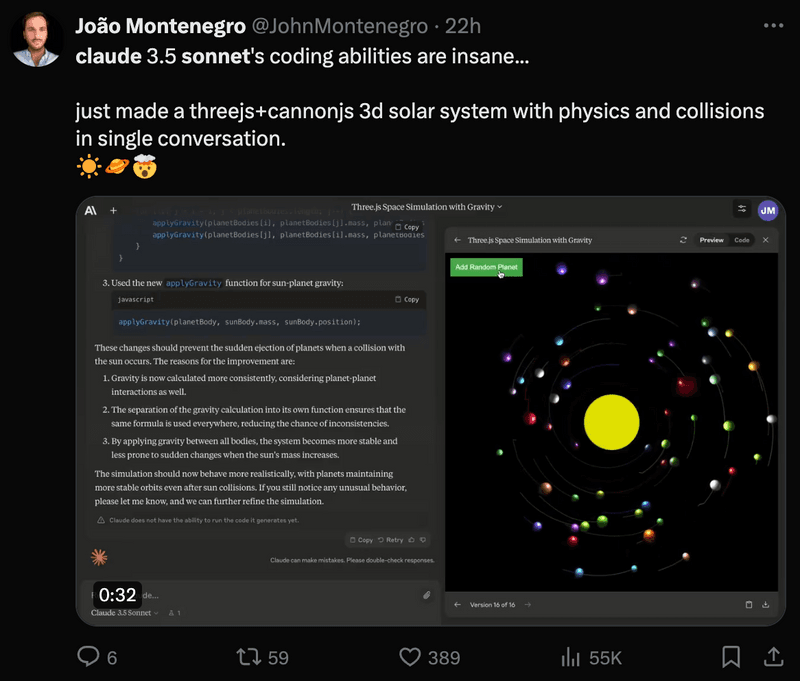This screenshot has width=800, height=681.
Task: Download the artifact using the download icon
Action: coord(766,604)
